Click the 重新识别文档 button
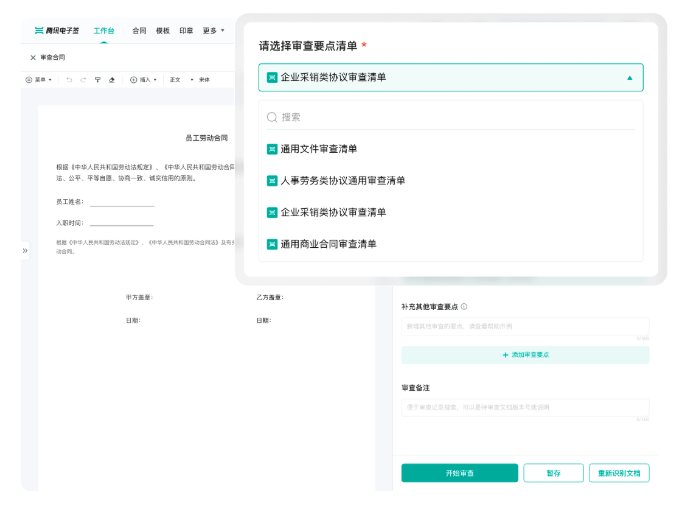The image size is (684, 517). (x=619, y=473)
